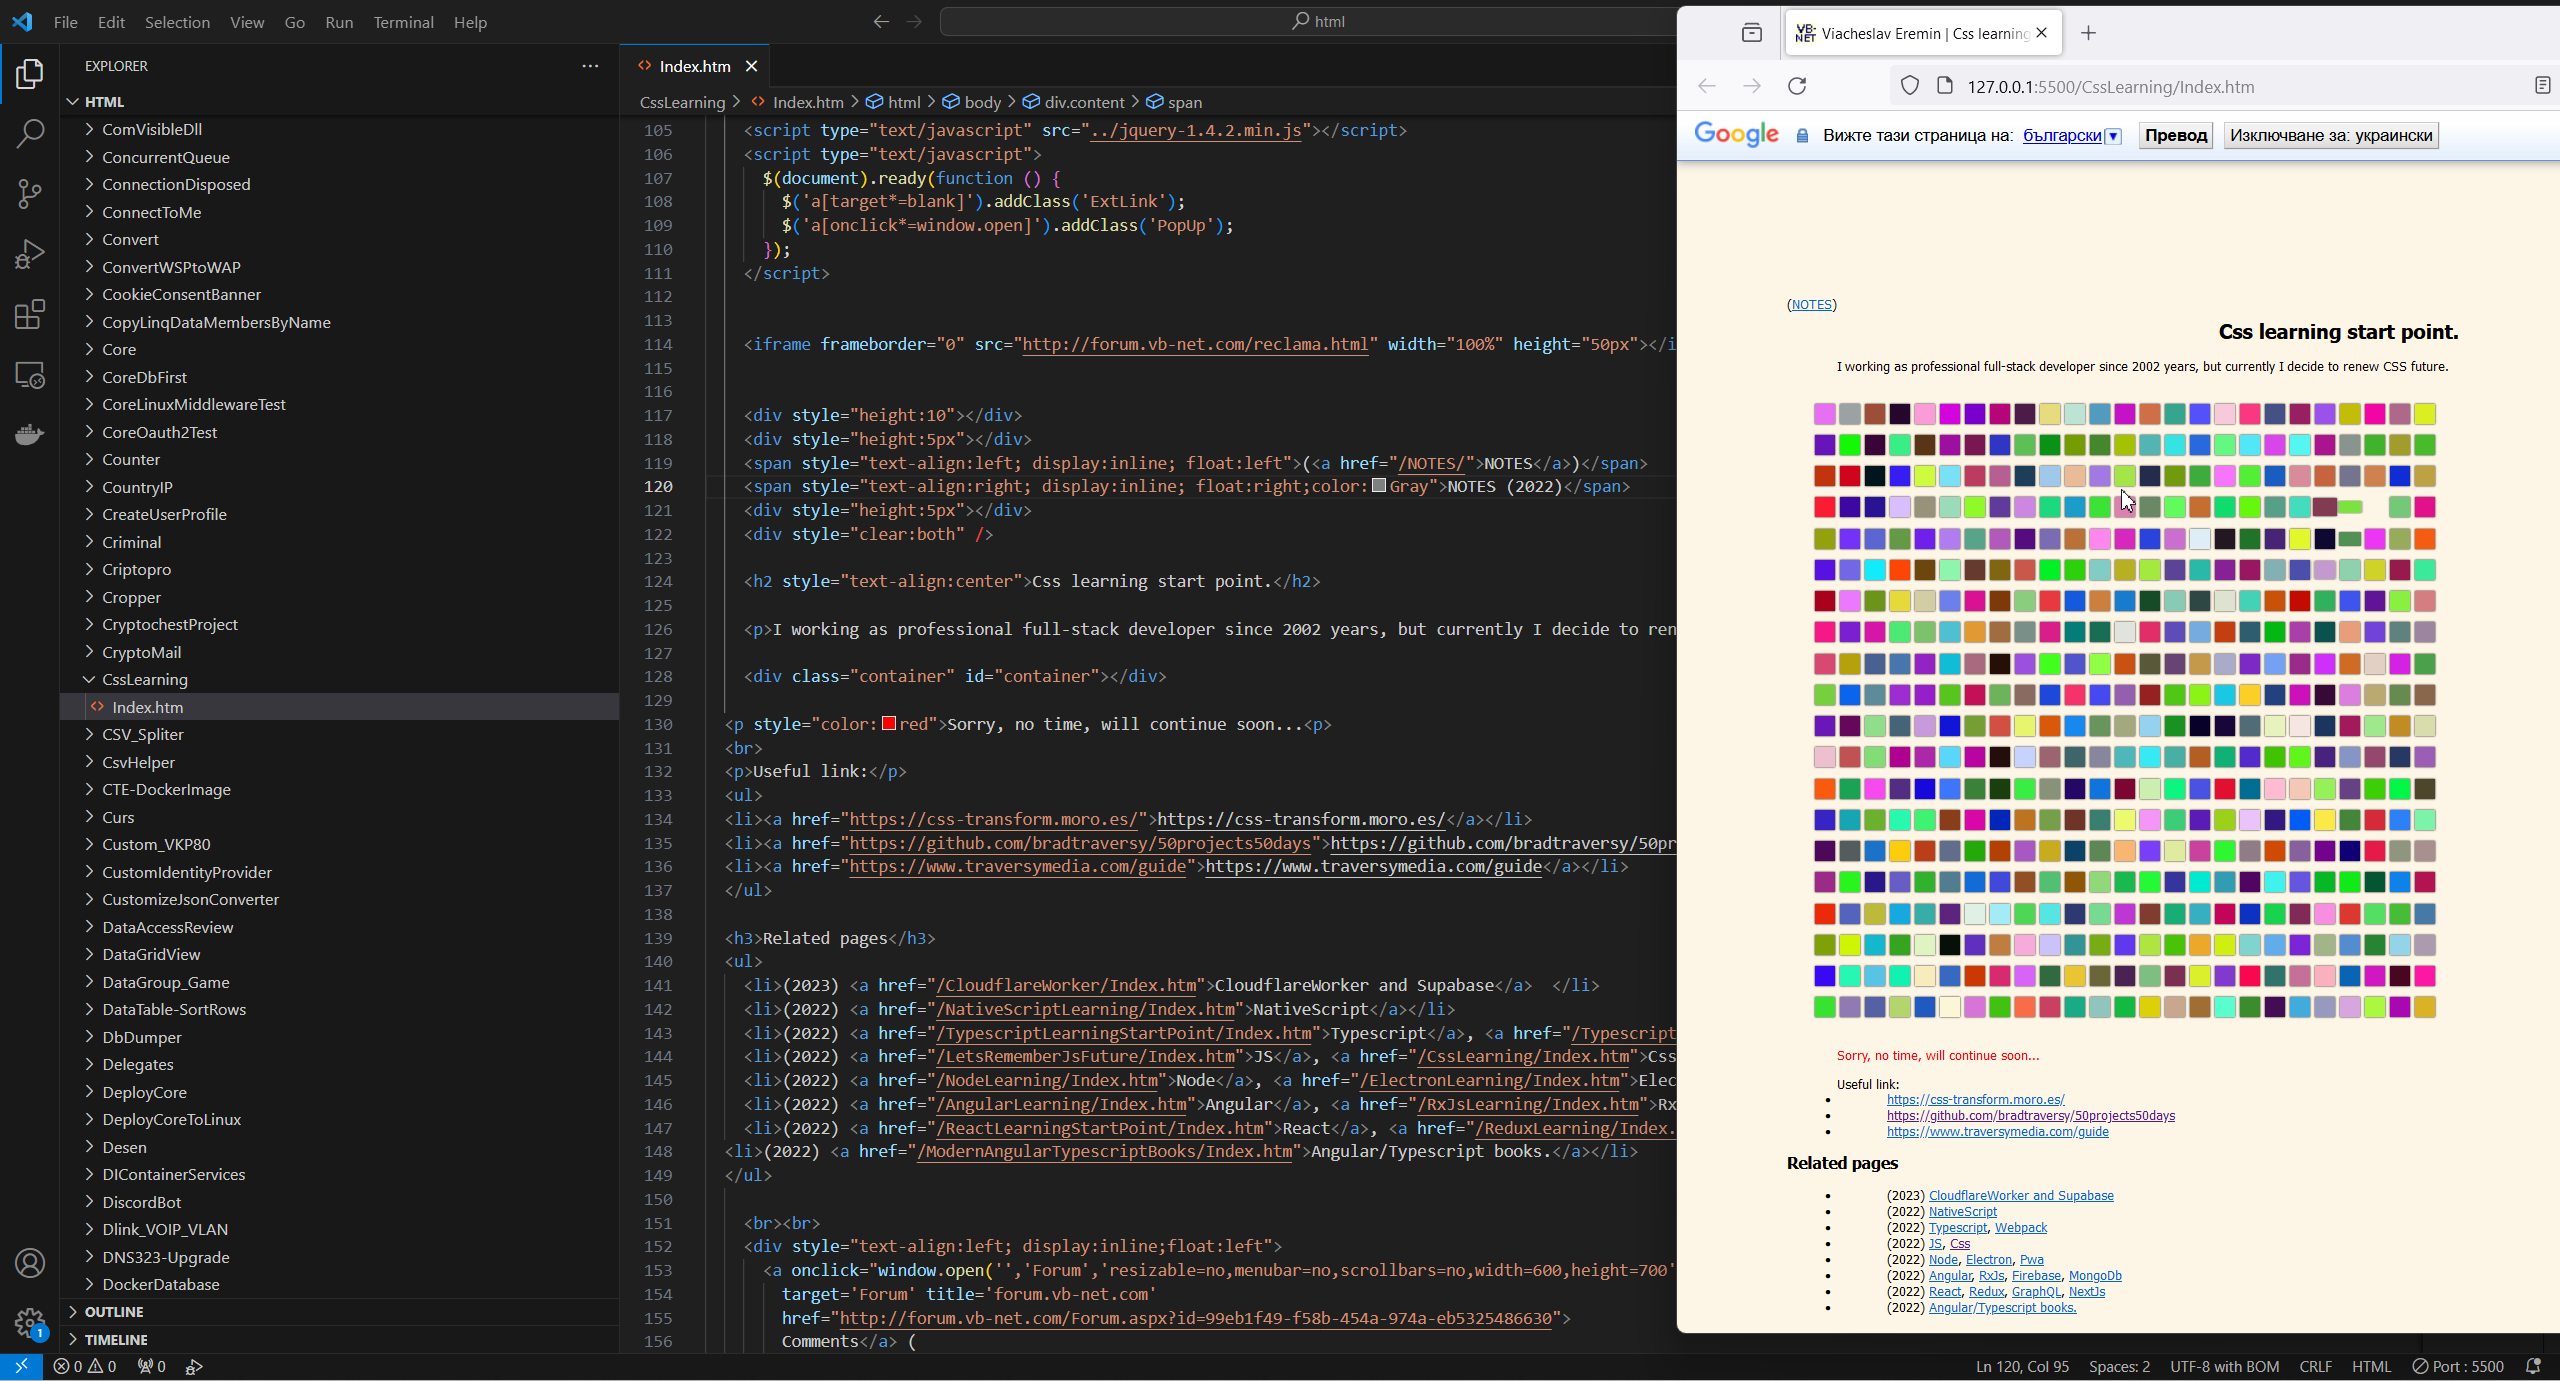The width and height of the screenshot is (2560, 1381).
Task: Expand the OUTLINE section
Action: [x=114, y=1311]
